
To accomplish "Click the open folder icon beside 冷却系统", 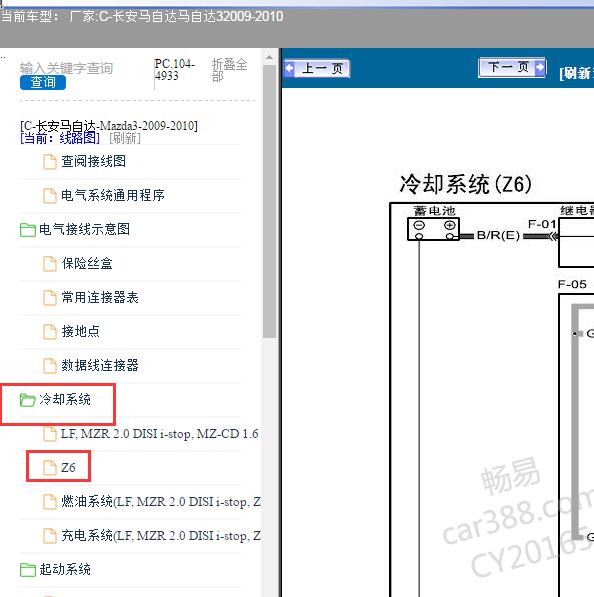I will (x=27, y=400).
